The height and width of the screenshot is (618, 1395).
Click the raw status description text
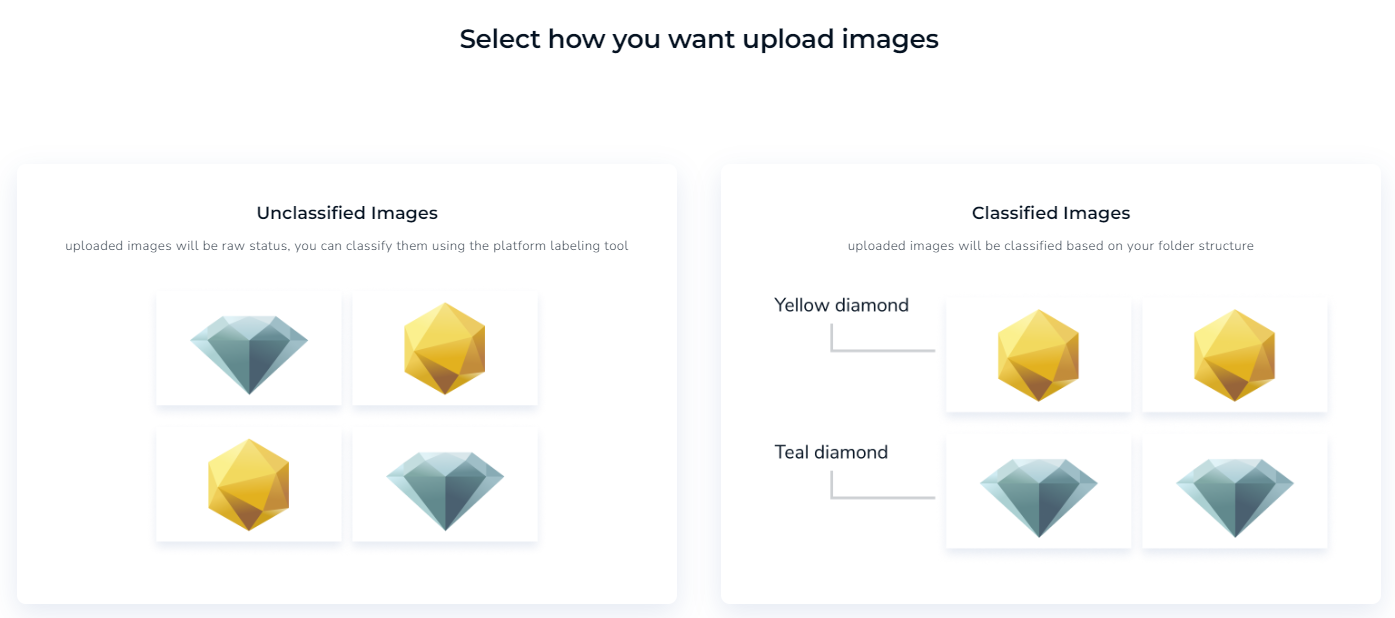(347, 245)
